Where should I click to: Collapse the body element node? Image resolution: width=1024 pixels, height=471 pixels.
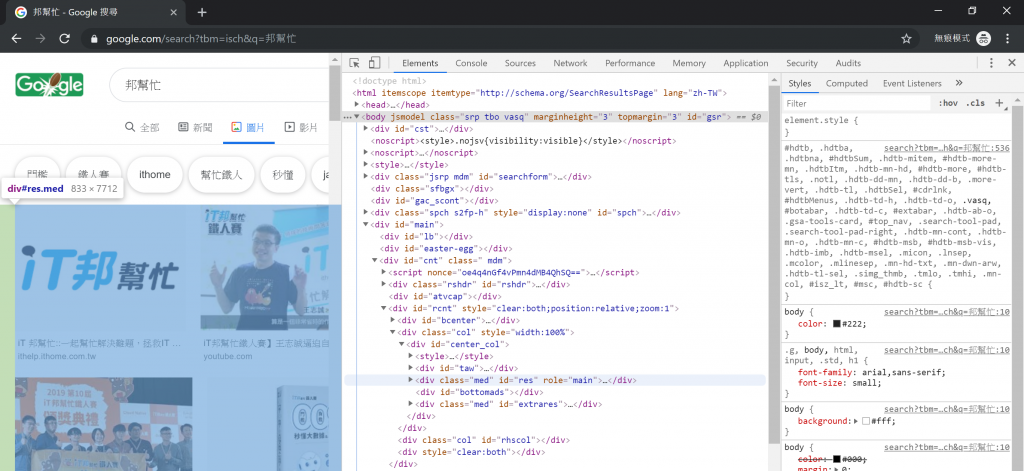coord(357,117)
